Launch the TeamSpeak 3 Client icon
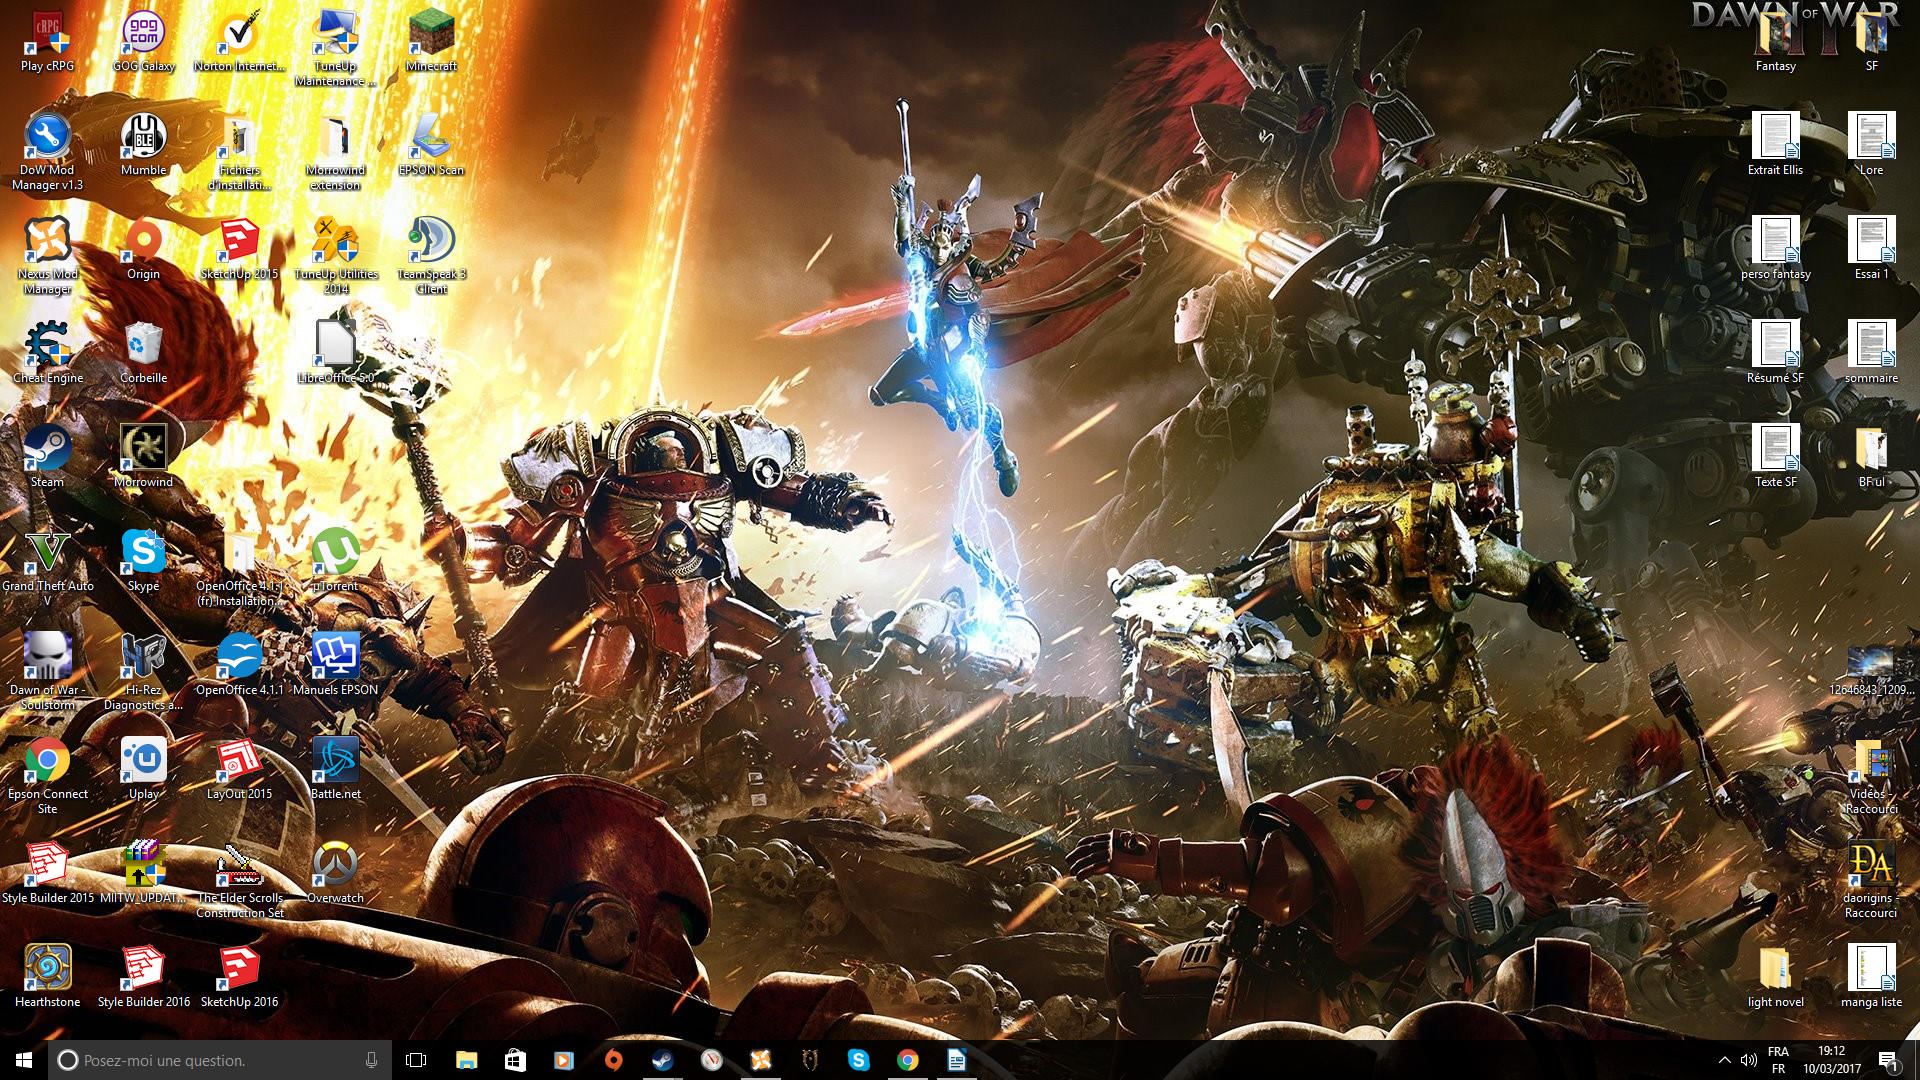The image size is (1920, 1080). point(431,256)
